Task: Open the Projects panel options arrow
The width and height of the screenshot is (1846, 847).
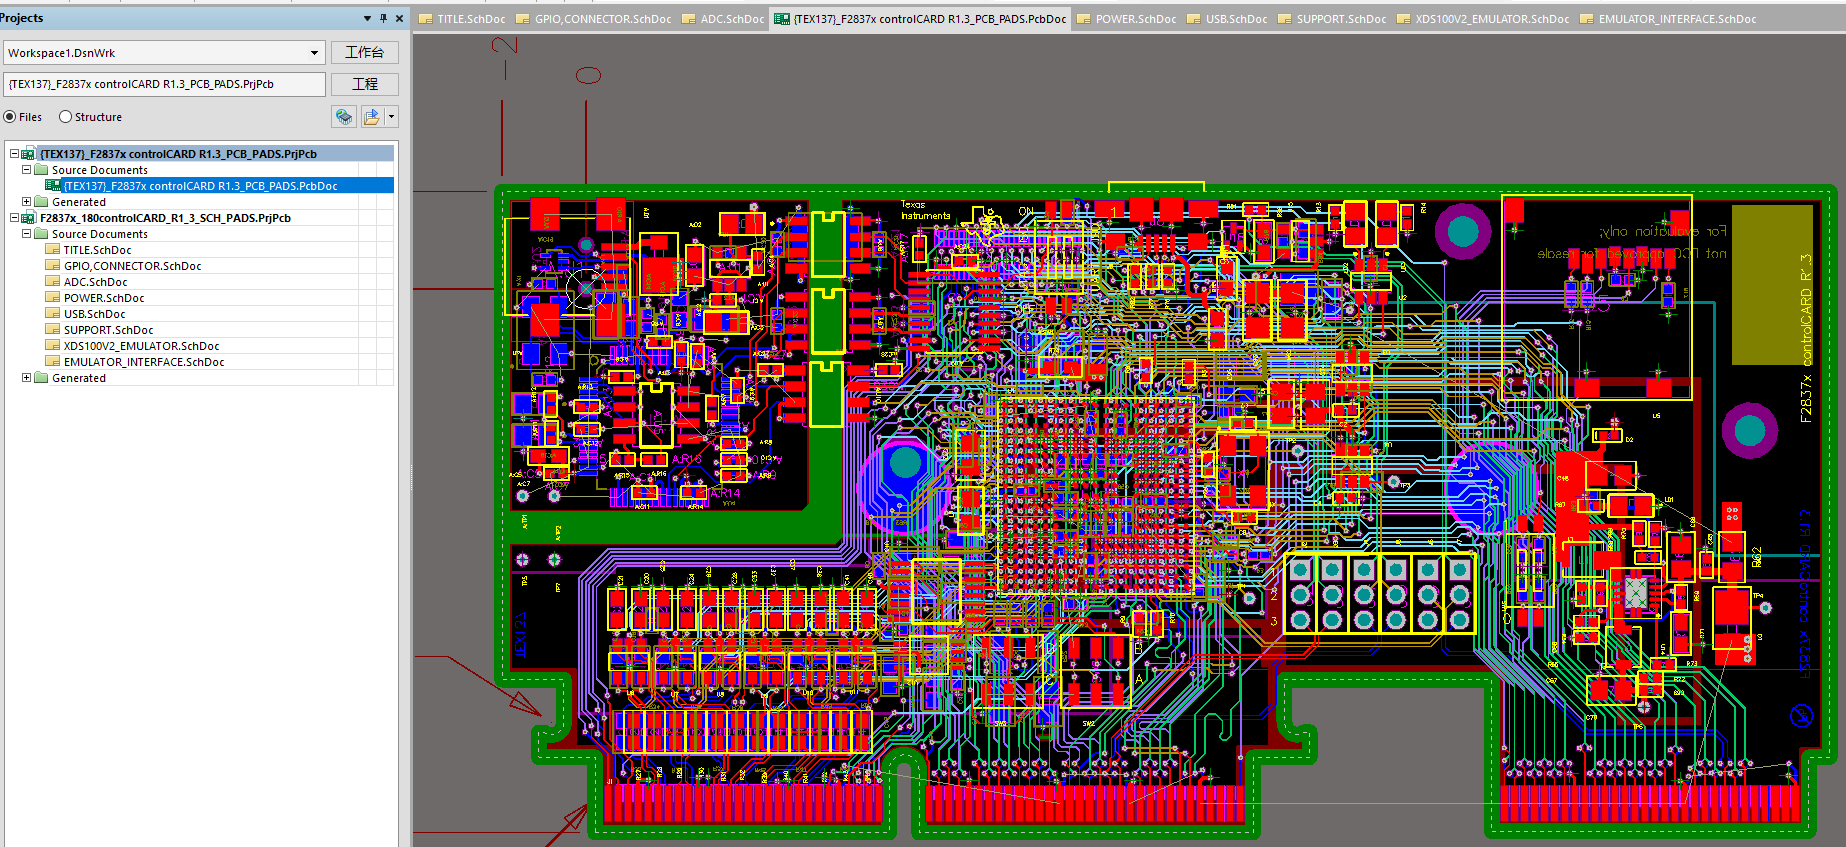Action: (367, 18)
